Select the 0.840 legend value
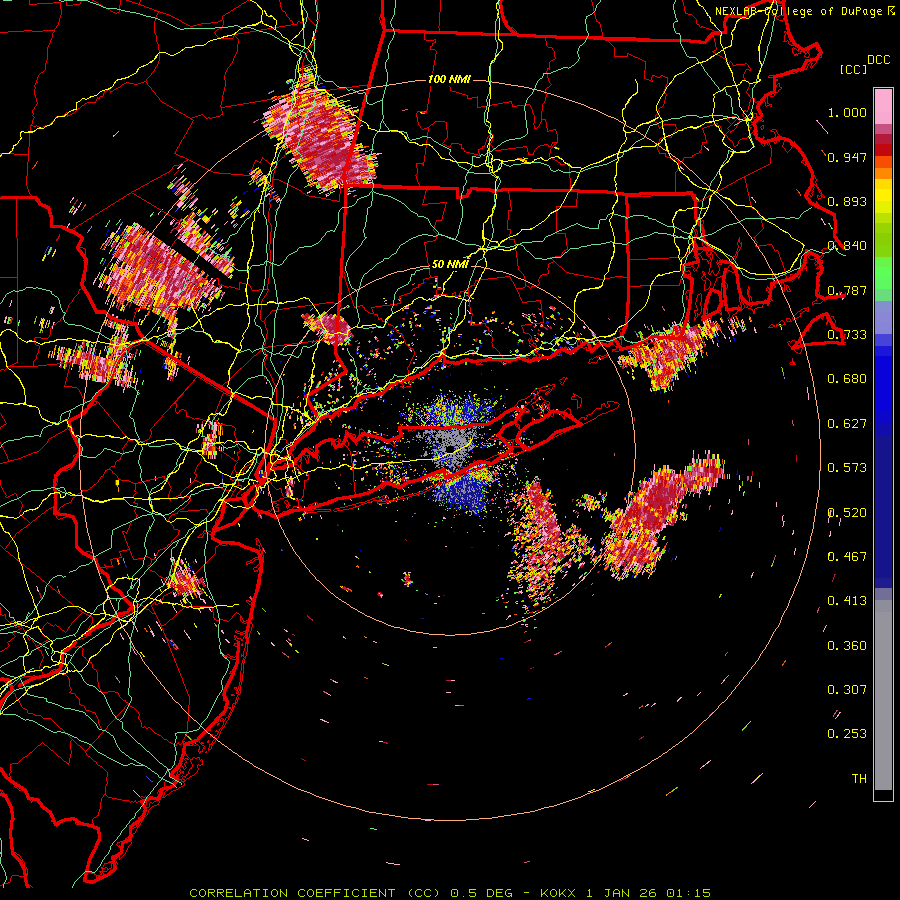This screenshot has height=900, width=900. point(847,246)
